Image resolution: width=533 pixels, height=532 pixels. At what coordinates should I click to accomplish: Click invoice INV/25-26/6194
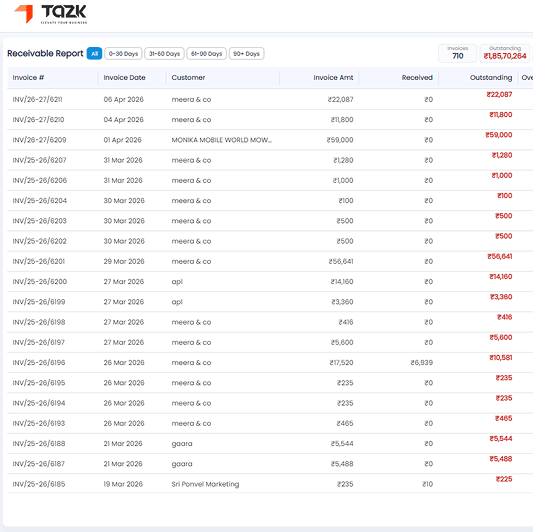(39, 403)
